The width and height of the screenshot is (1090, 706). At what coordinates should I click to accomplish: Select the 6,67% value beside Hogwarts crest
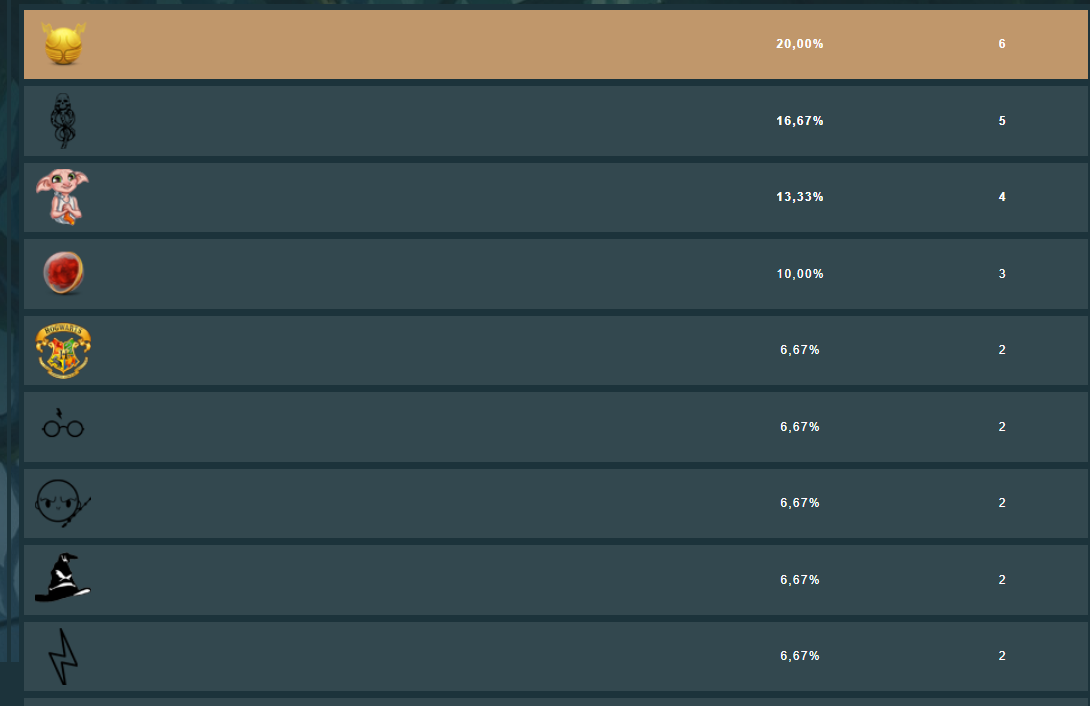(799, 350)
